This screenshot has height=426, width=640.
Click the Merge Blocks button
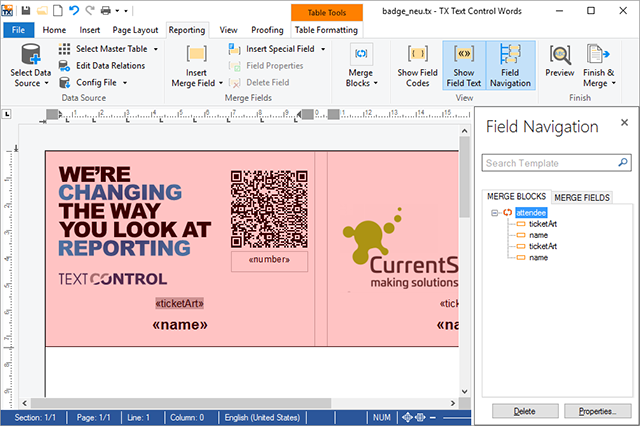[x=361, y=65]
